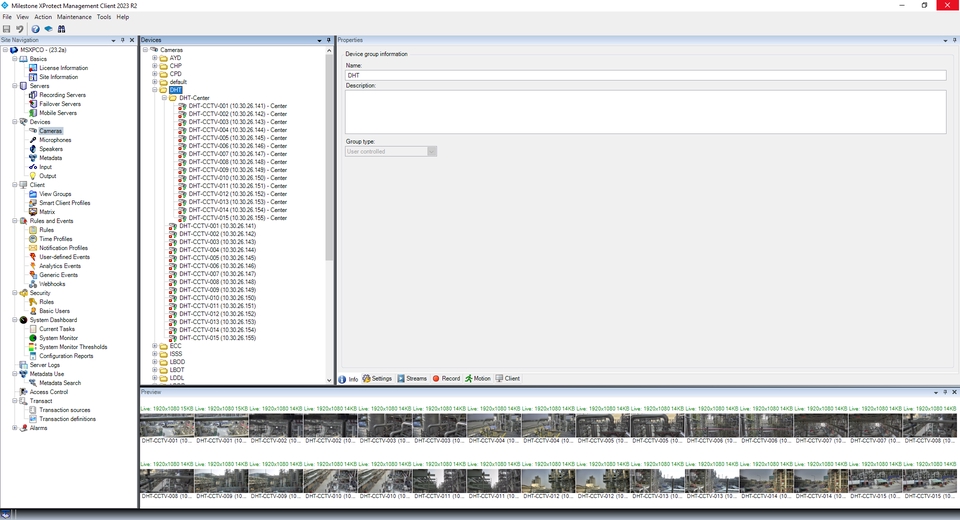Collapse the DHT camera group
The image size is (960, 520).
click(x=155, y=90)
